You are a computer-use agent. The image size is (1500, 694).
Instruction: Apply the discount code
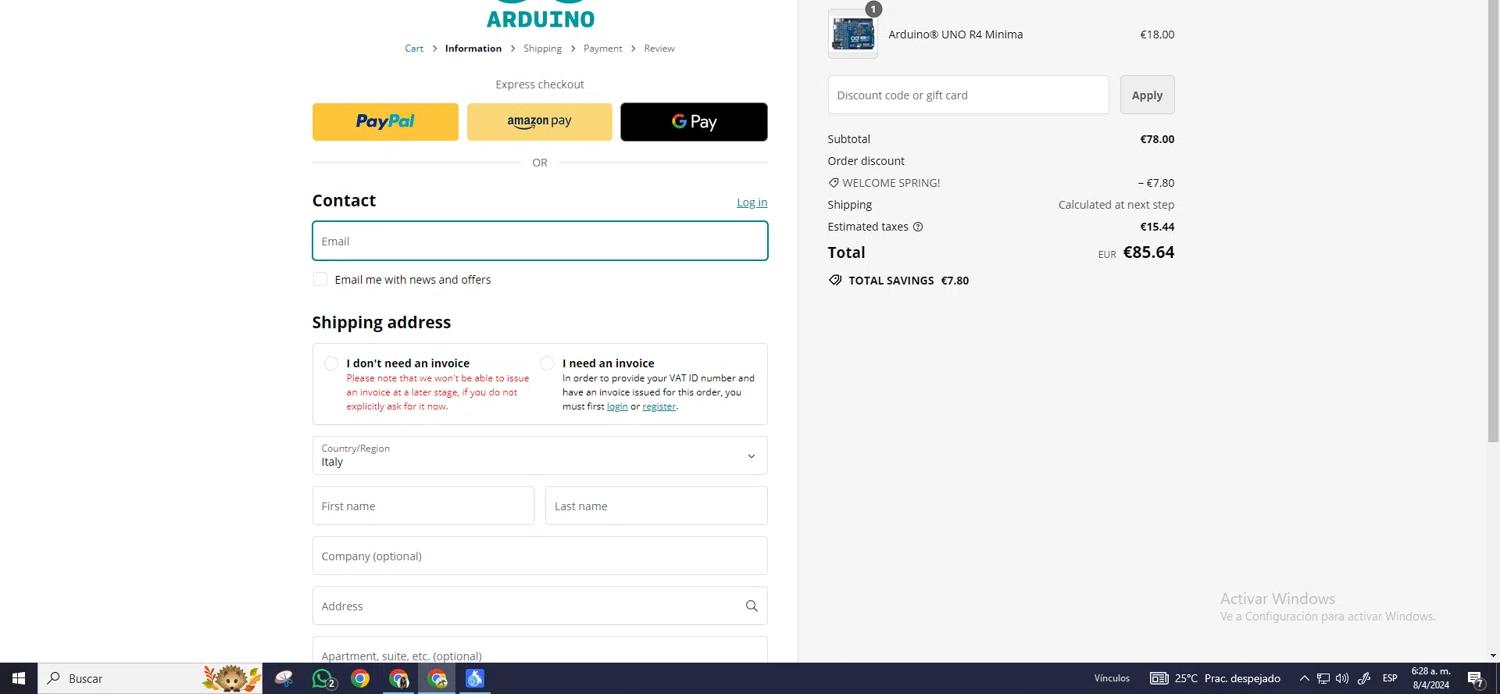1147,95
